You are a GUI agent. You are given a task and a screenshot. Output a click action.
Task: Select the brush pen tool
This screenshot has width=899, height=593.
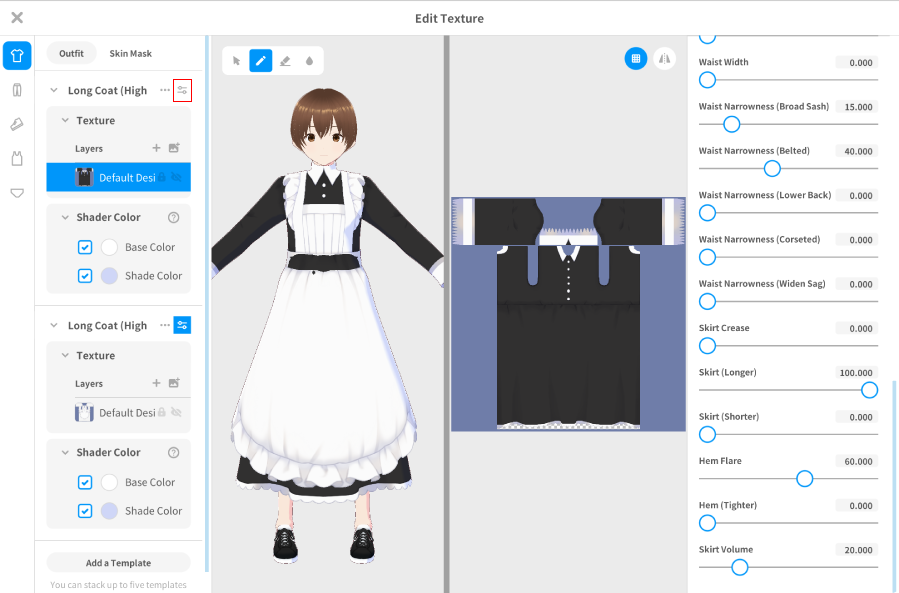(x=261, y=61)
